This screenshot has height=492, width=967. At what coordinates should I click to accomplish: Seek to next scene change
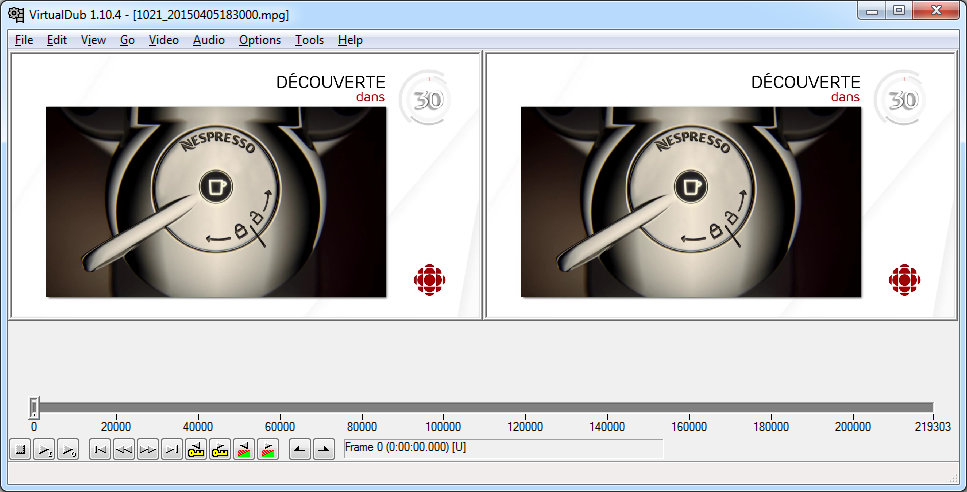tap(268, 450)
